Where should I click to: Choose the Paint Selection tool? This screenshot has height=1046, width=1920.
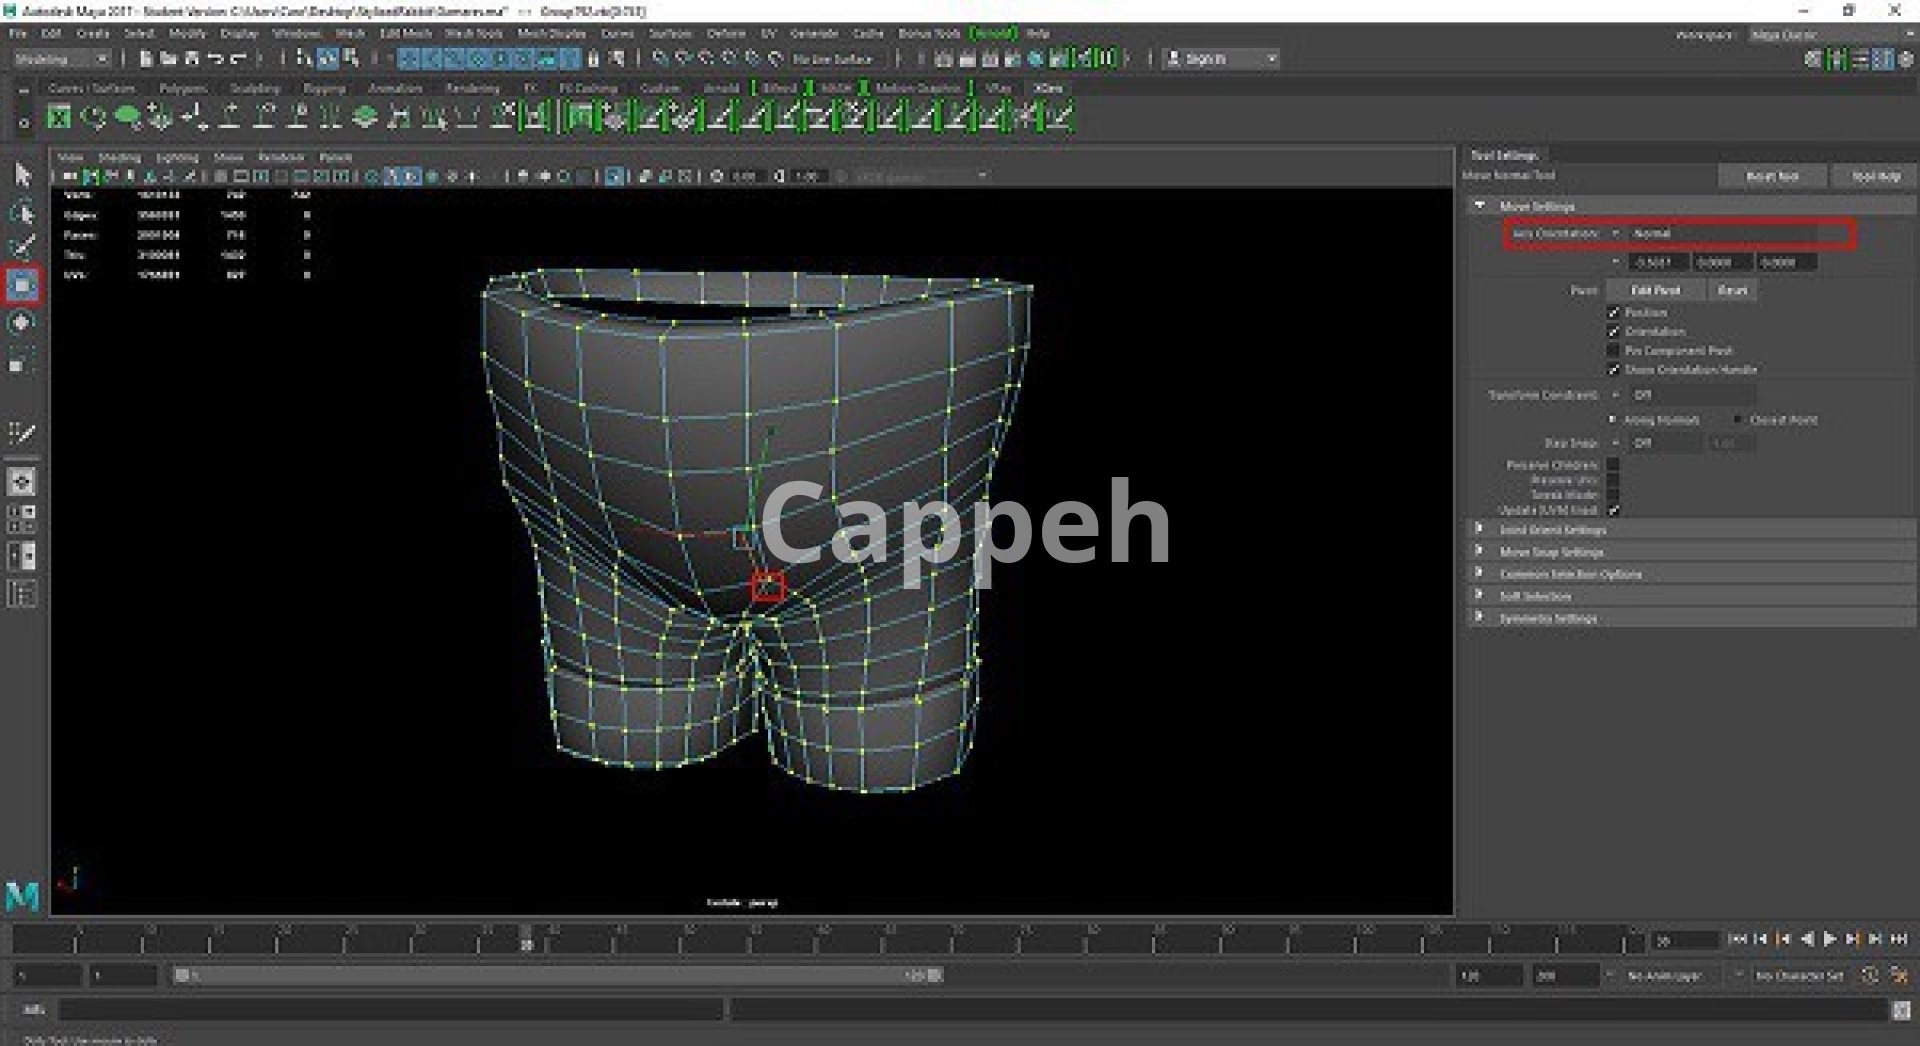click(22, 247)
